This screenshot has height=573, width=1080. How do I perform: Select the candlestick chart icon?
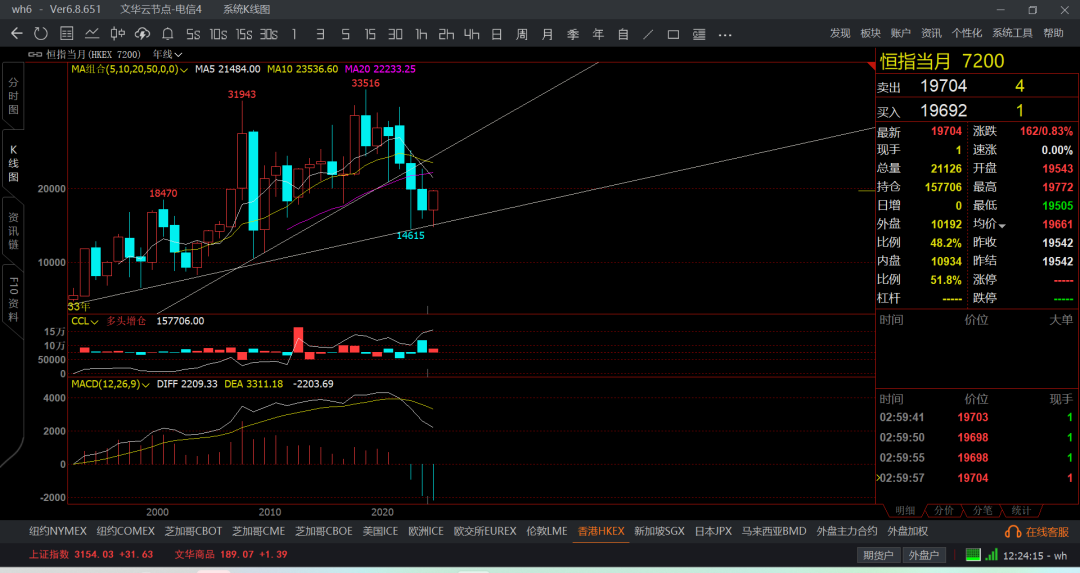tap(118, 34)
